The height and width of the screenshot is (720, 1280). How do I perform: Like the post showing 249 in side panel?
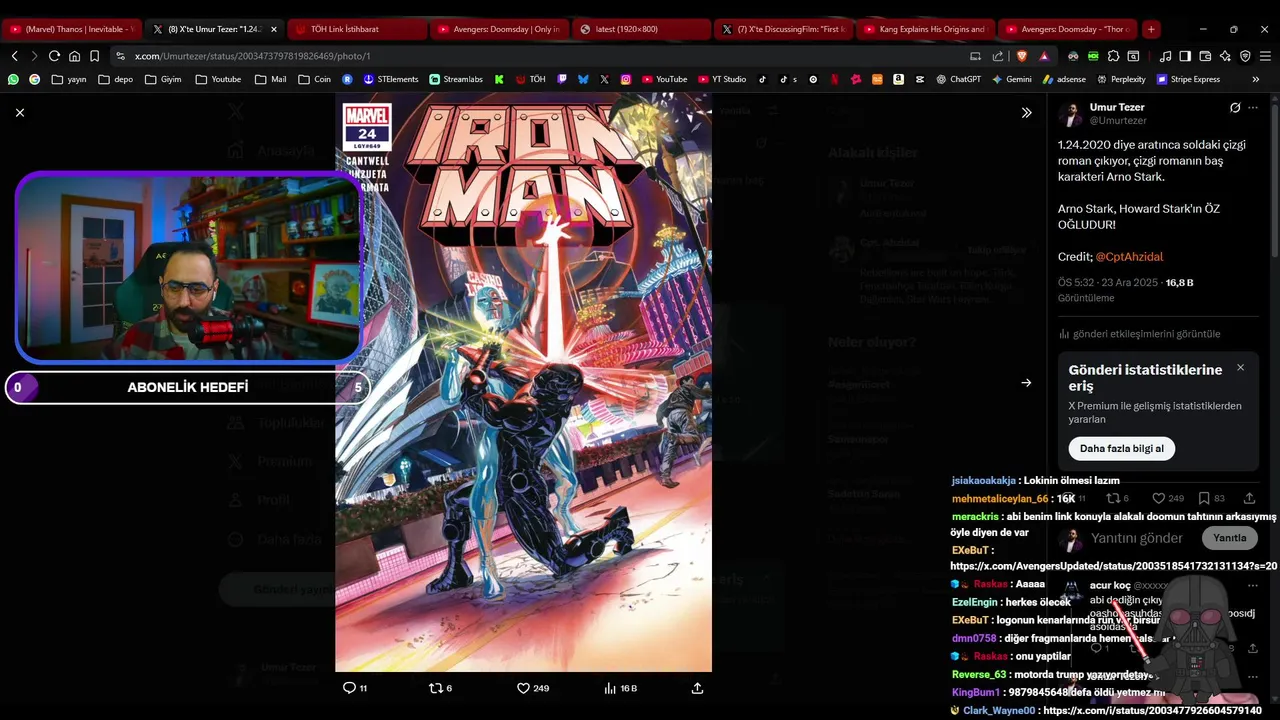[1168, 498]
